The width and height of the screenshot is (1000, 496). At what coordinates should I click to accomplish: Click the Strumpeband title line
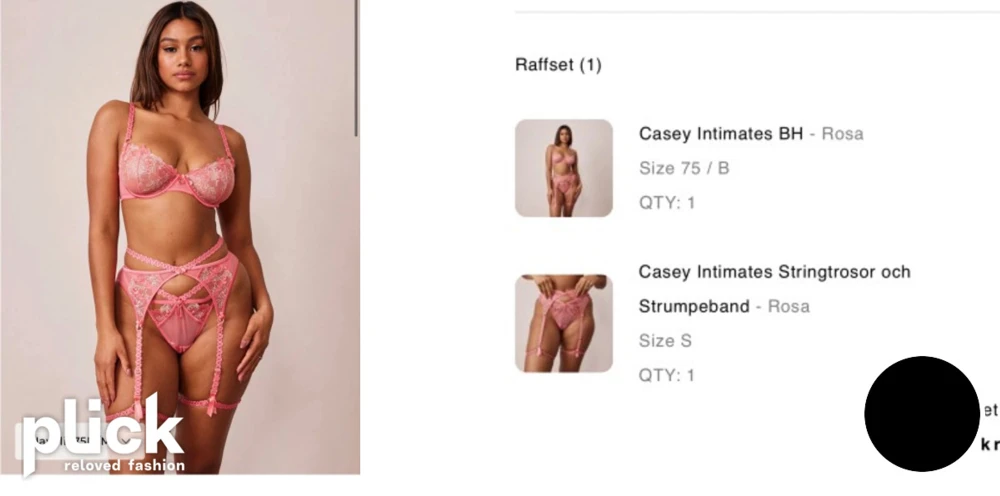[x=694, y=307]
